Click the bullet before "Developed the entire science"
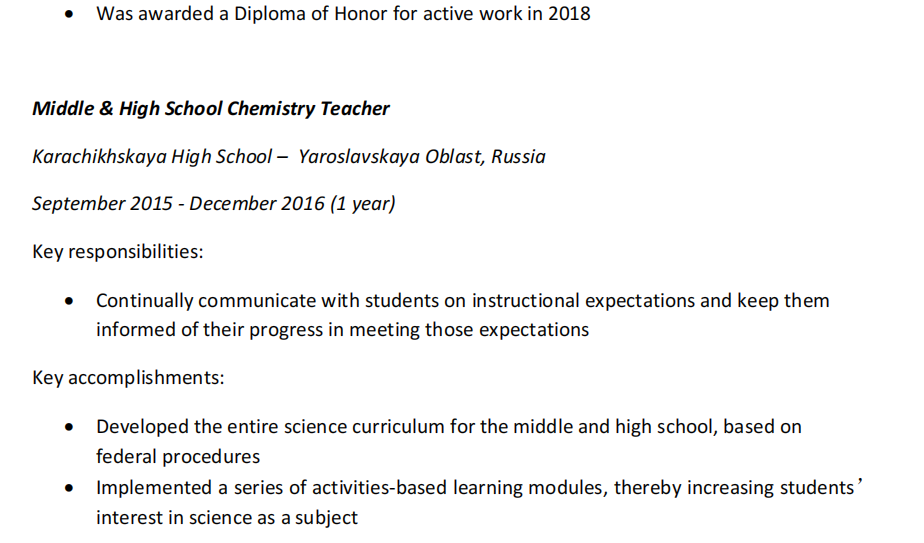The width and height of the screenshot is (924, 543). coord(68,428)
